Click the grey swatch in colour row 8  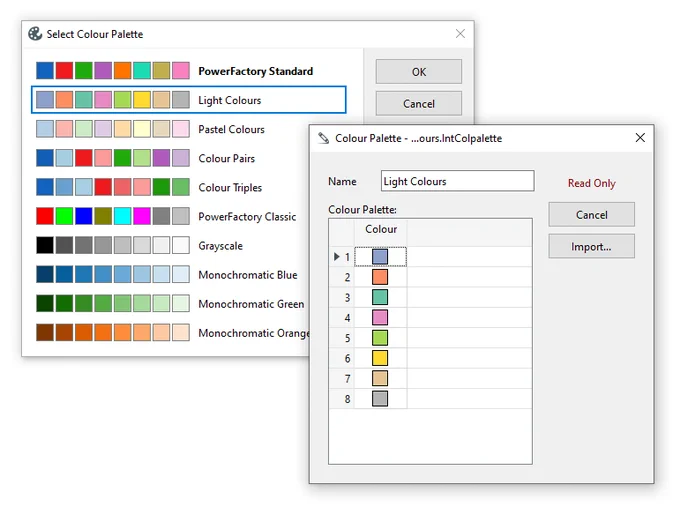[x=380, y=399]
